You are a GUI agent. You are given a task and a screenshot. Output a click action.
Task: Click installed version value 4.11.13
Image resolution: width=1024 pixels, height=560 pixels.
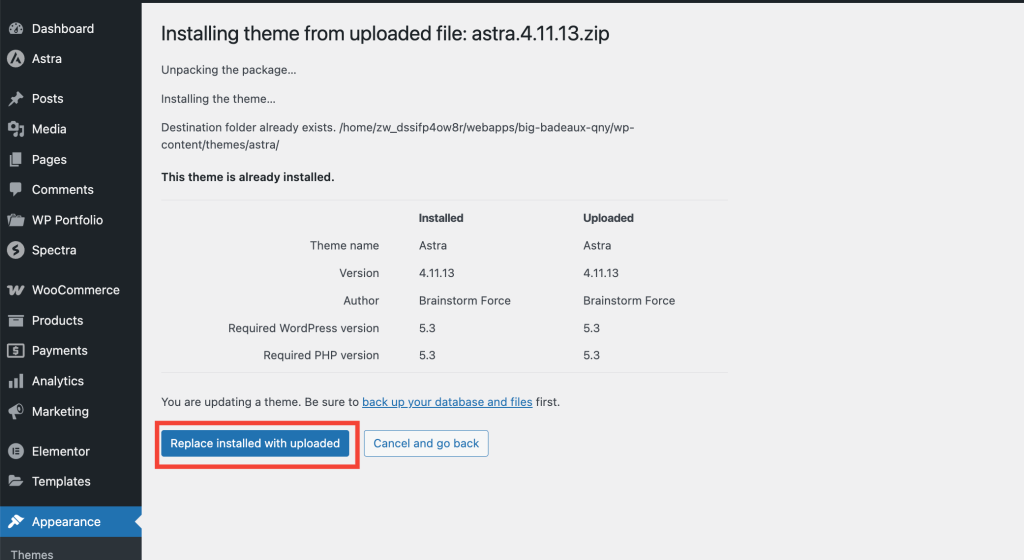(436, 273)
